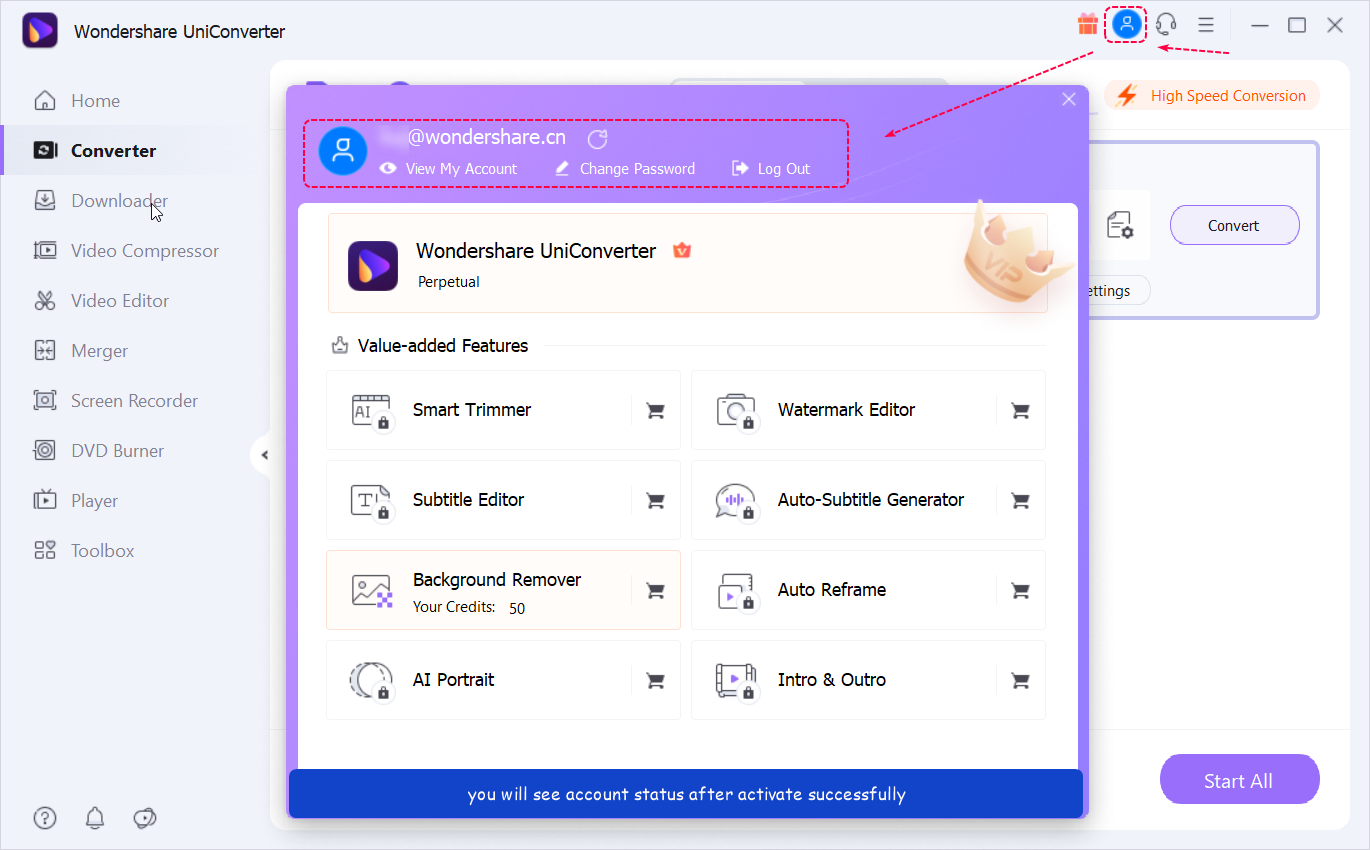Click the DVD Burner disc icon
Screen dimensions: 1370x850
click(45, 450)
